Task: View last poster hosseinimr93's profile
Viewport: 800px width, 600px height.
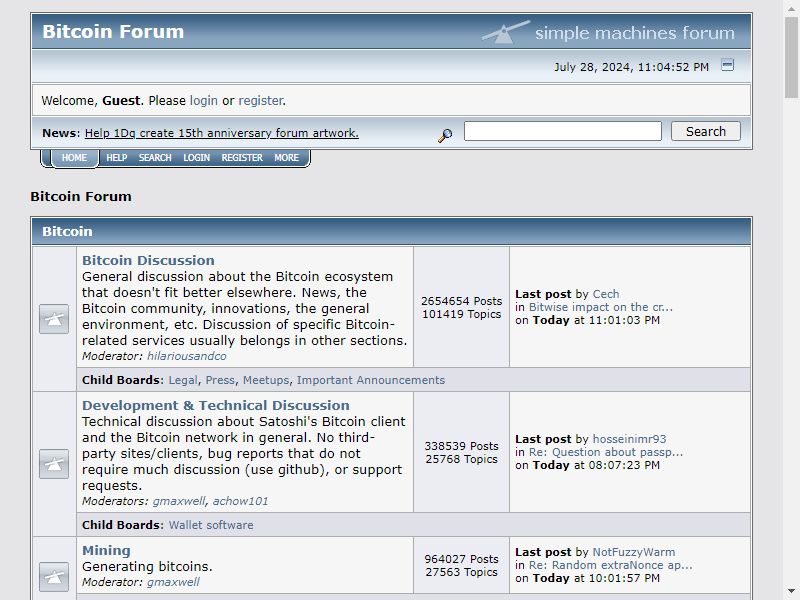Action: [x=630, y=439]
